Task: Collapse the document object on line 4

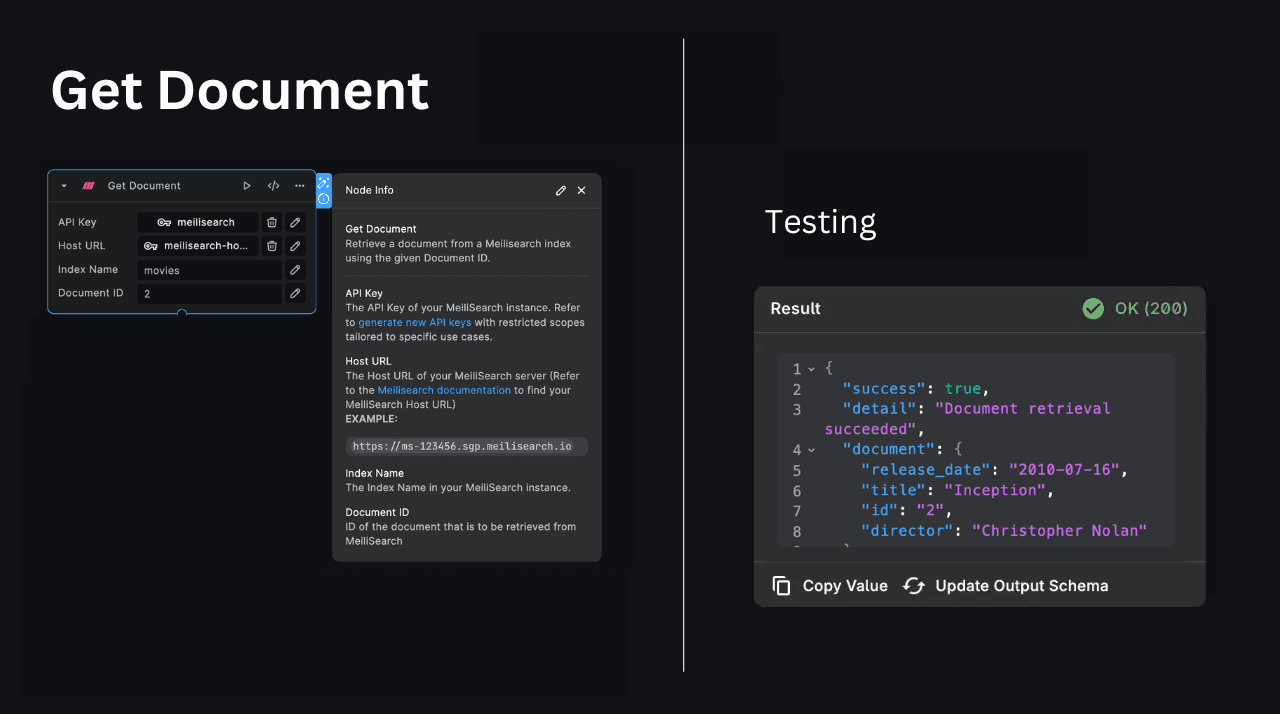Action: pyautogui.click(x=811, y=450)
